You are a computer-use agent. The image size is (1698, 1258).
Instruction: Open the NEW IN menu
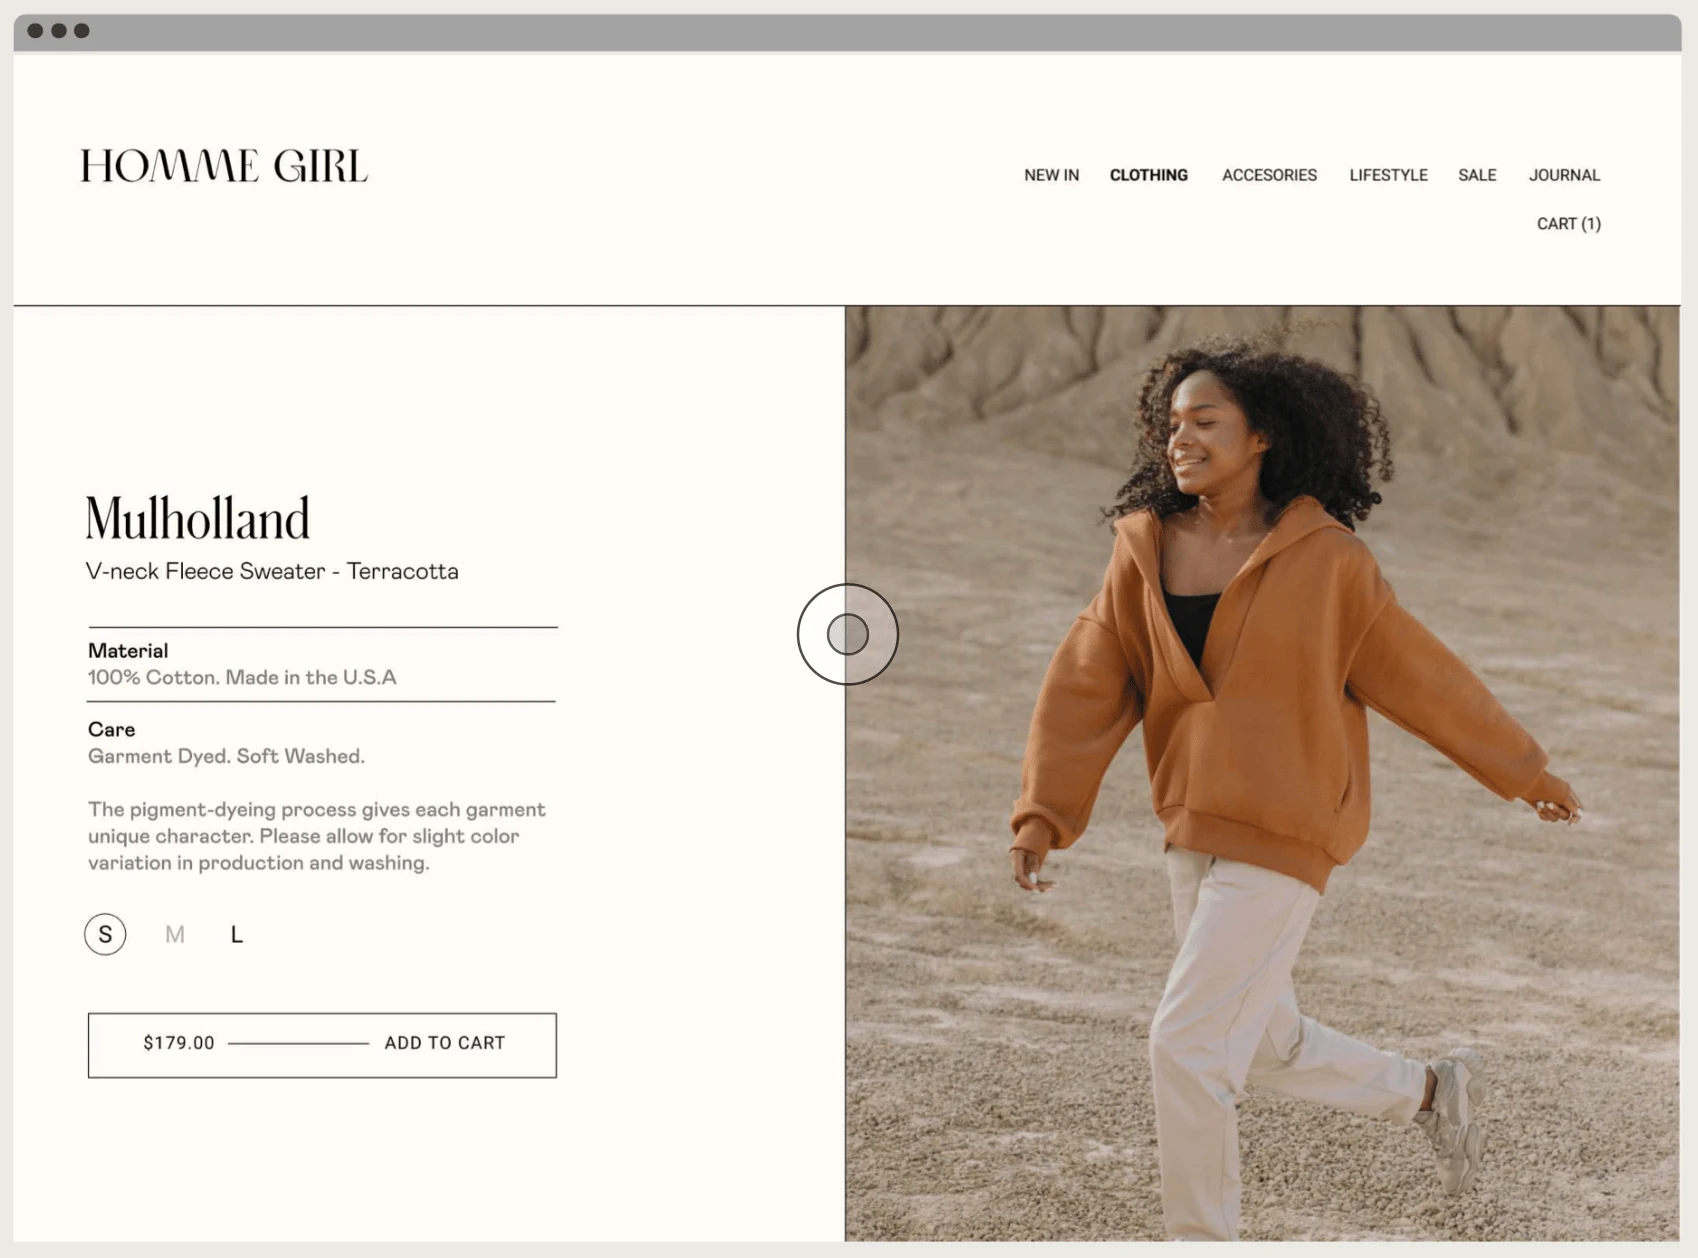1051,175
